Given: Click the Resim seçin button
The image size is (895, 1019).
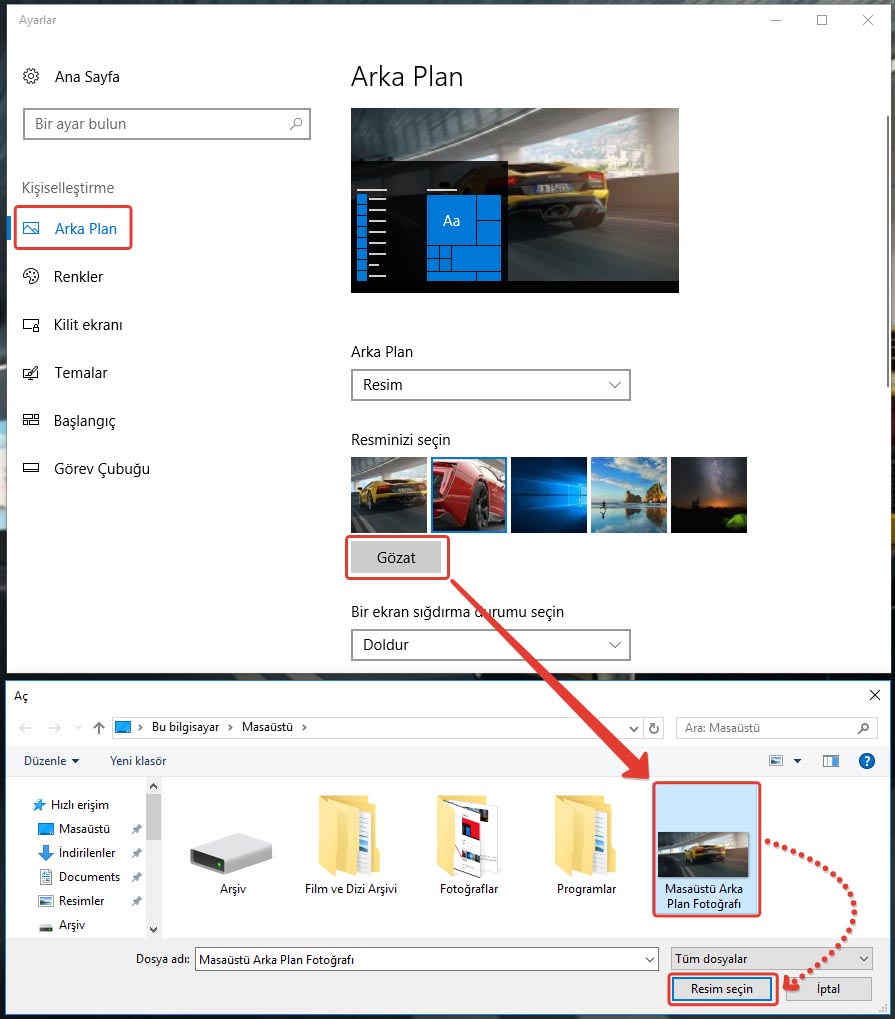Looking at the screenshot, I should [x=723, y=989].
